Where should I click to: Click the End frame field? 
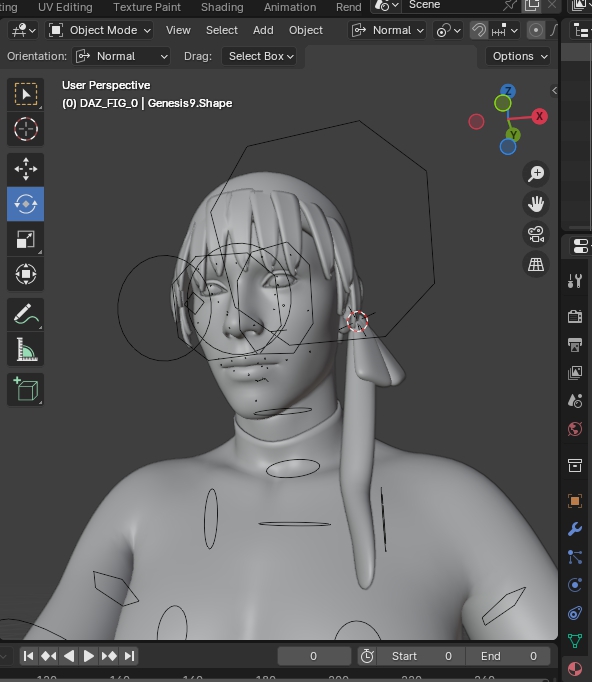(508, 656)
